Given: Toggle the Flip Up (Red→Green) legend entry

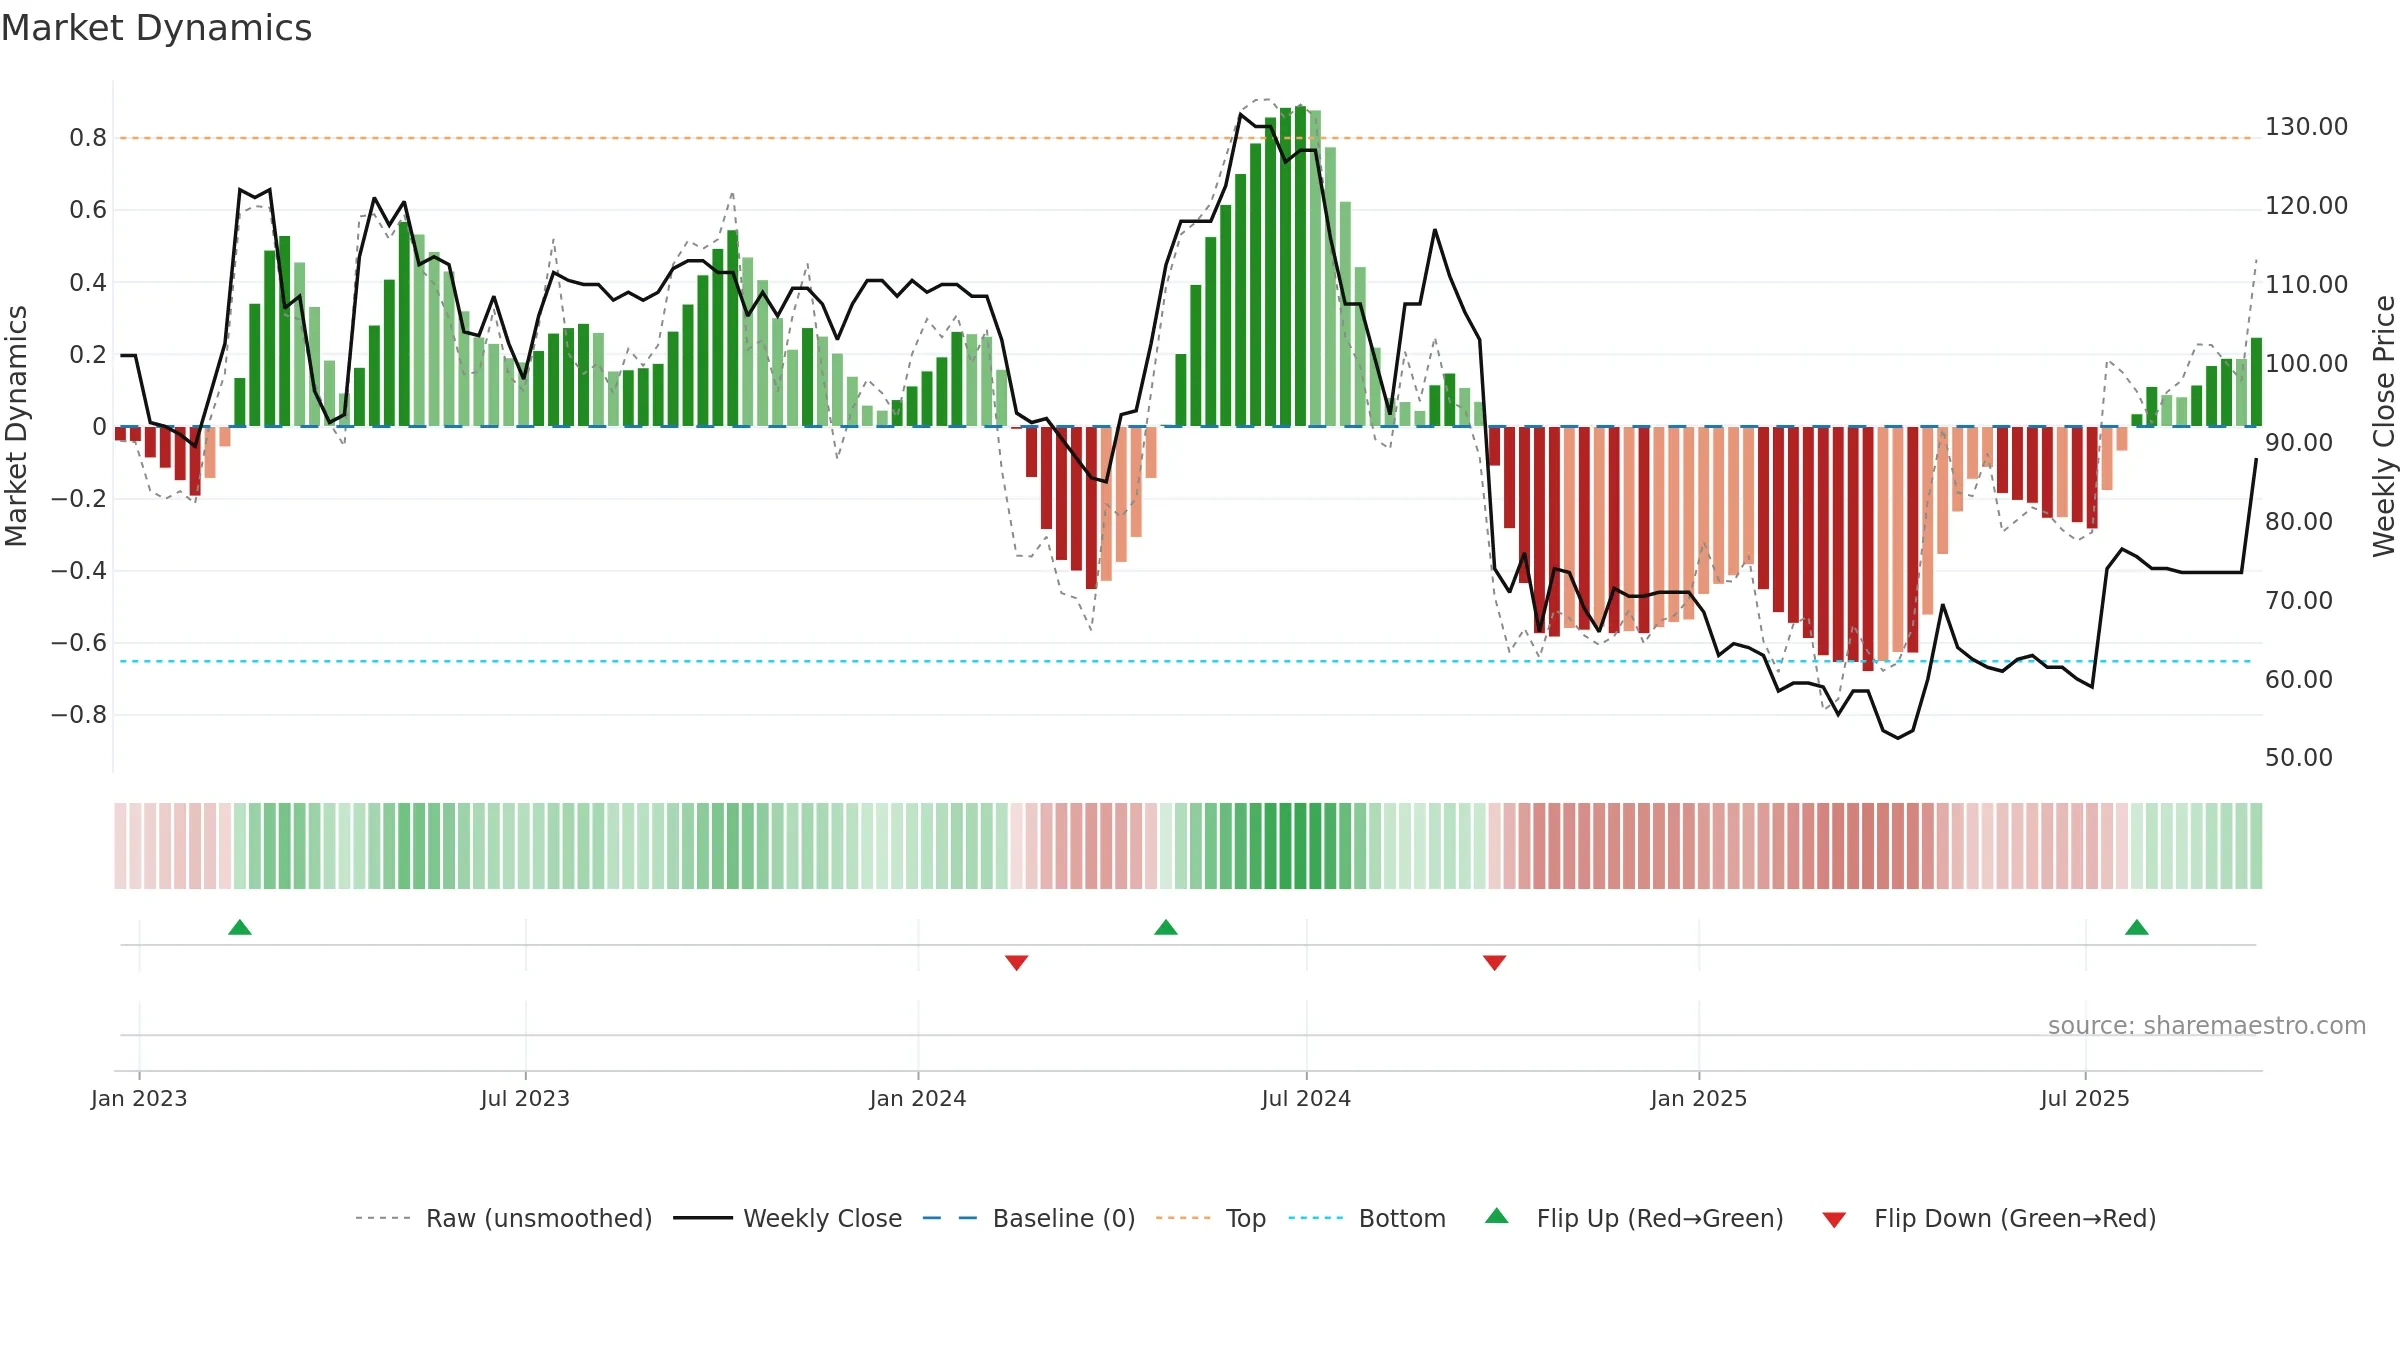Looking at the screenshot, I should pos(1635,1218).
